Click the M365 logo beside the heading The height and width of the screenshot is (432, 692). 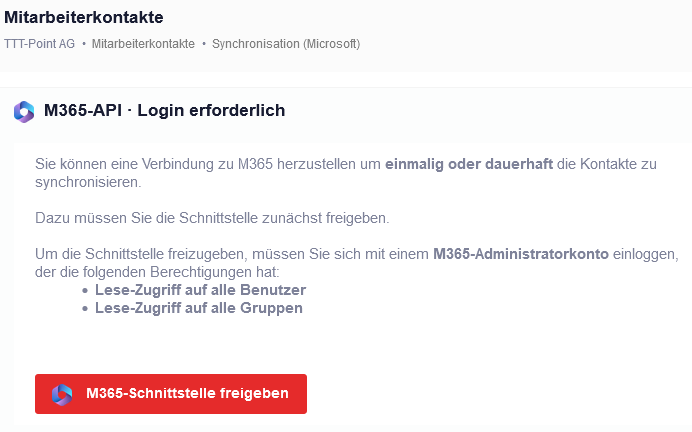(x=24, y=111)
